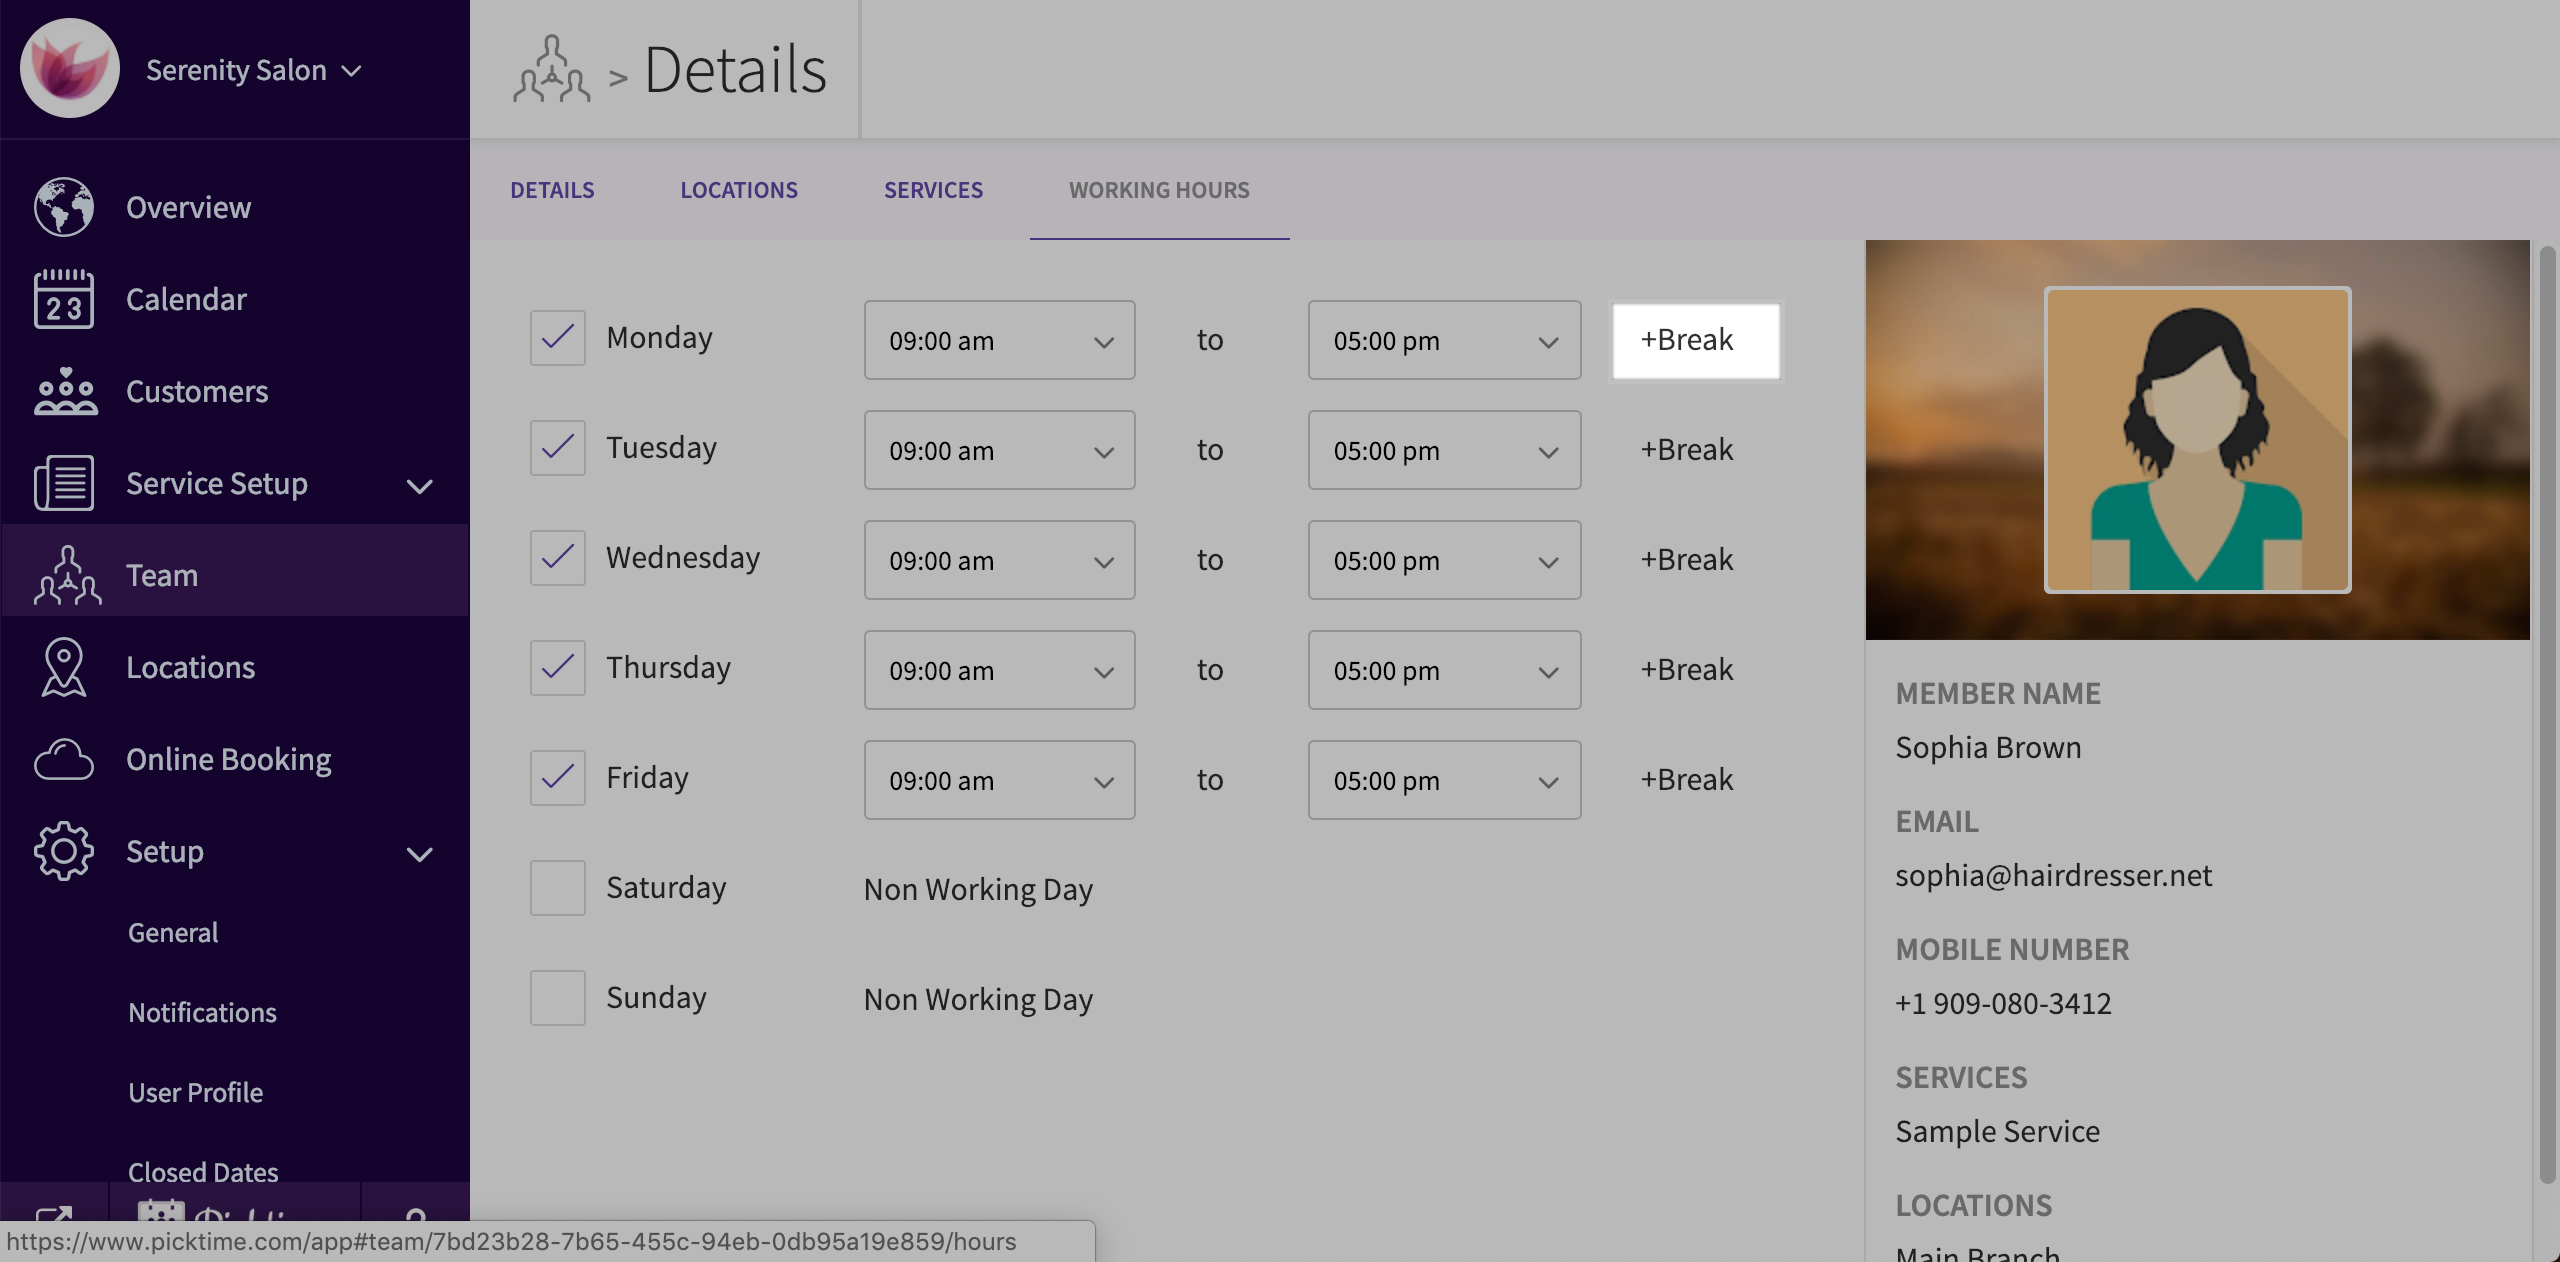Switch to the Services tab
The image size is (2560, 1262).
coord(933,190)
